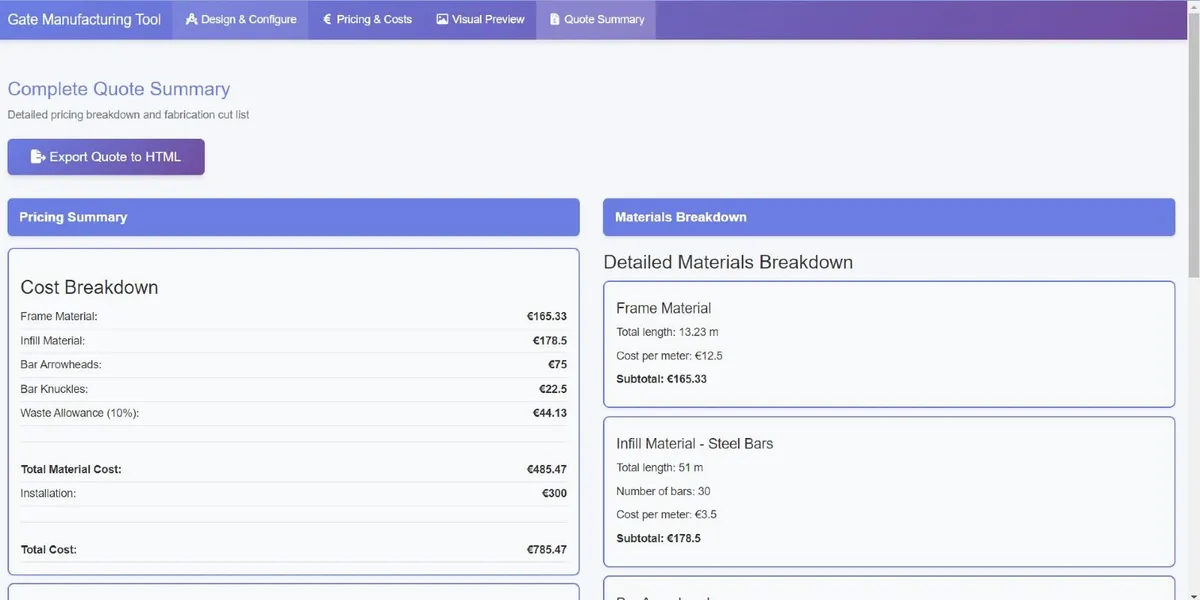Select the €44.13 waste value

pyautogui.click(x=550, y=413)
